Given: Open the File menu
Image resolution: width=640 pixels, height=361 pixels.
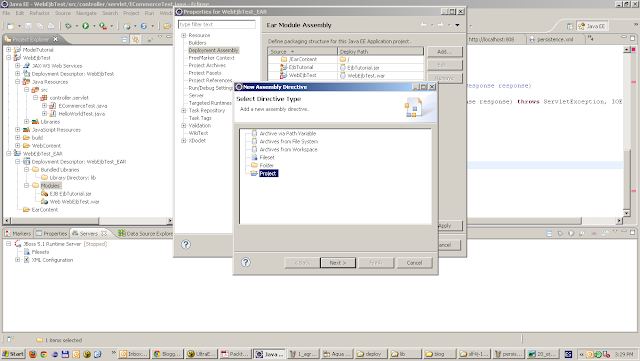Looking at the screenshot, I should coord(7,13).
